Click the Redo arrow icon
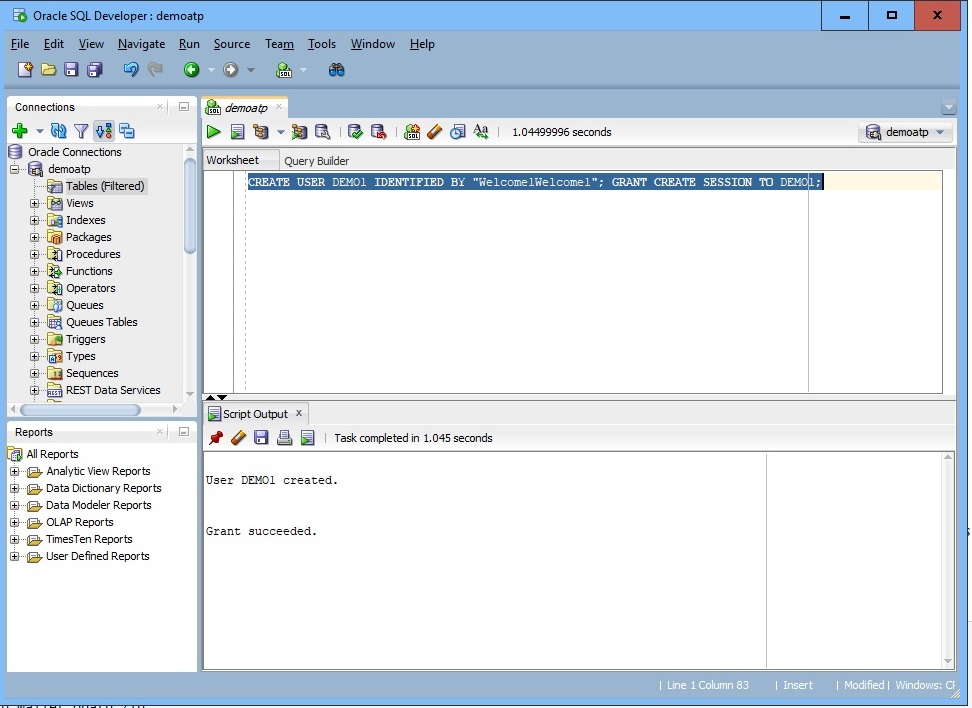This screenshot has width=972, height=708. [155, 69]
